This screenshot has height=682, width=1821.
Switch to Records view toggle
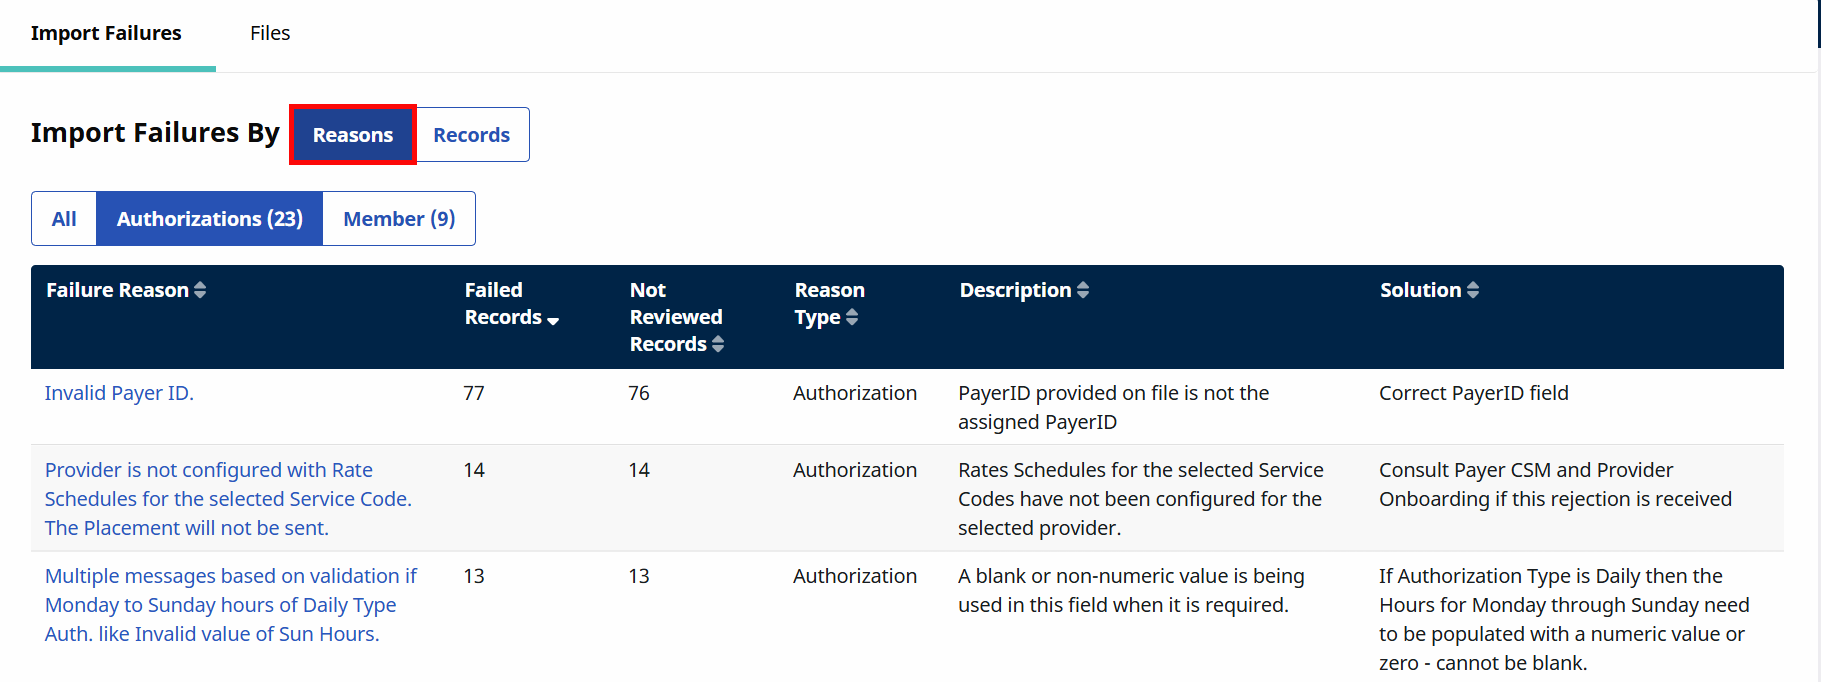click(471, 135)
